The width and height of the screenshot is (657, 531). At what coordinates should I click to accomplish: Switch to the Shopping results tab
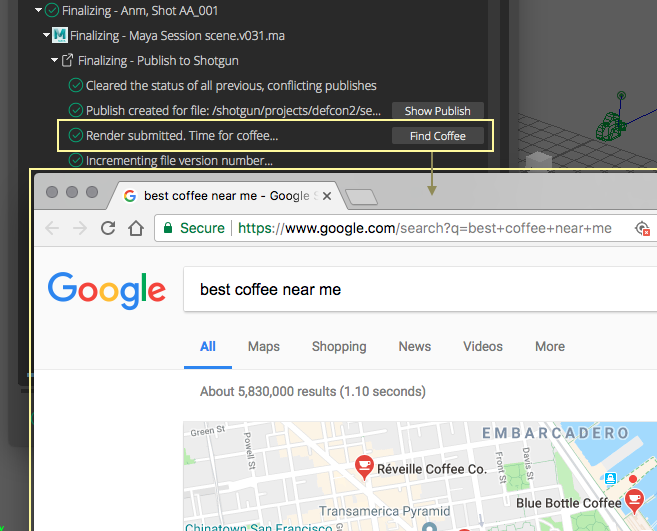coord(339,347)
